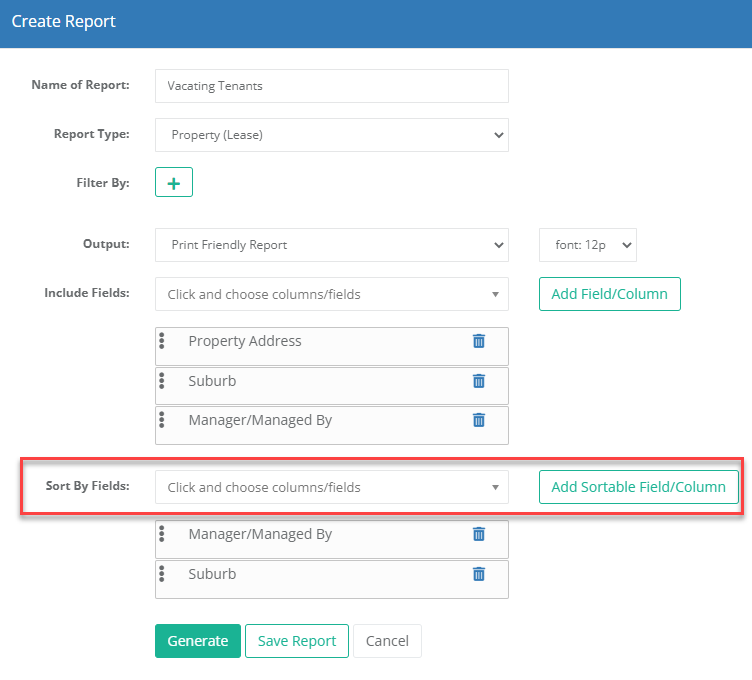
Task: Click into the Name of Report field
Action: coord(331,86)
